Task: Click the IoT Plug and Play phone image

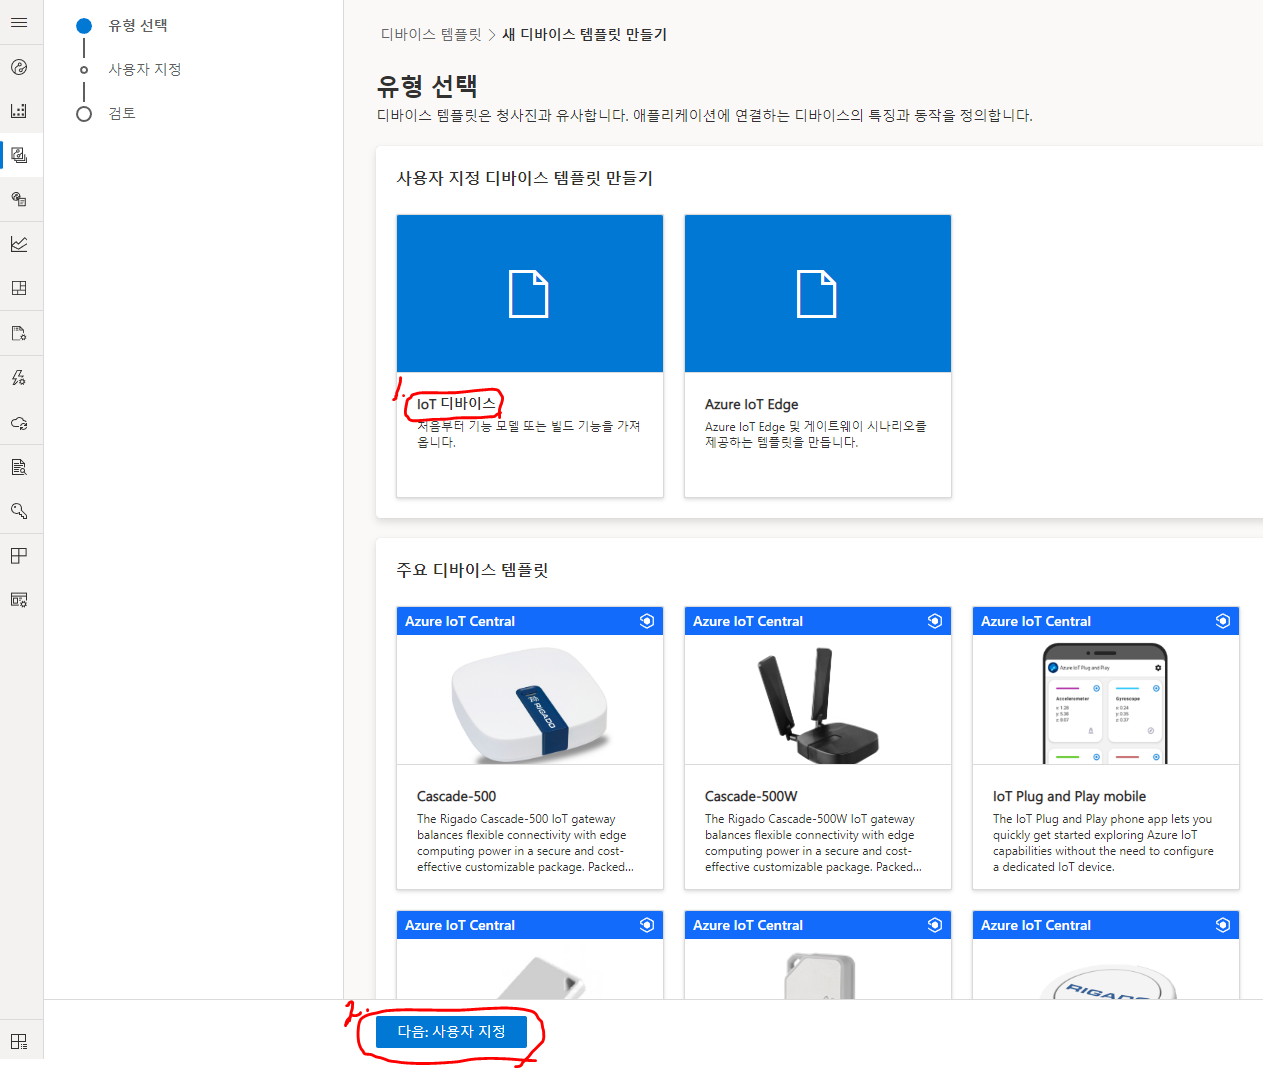Action: point(1106,703)
